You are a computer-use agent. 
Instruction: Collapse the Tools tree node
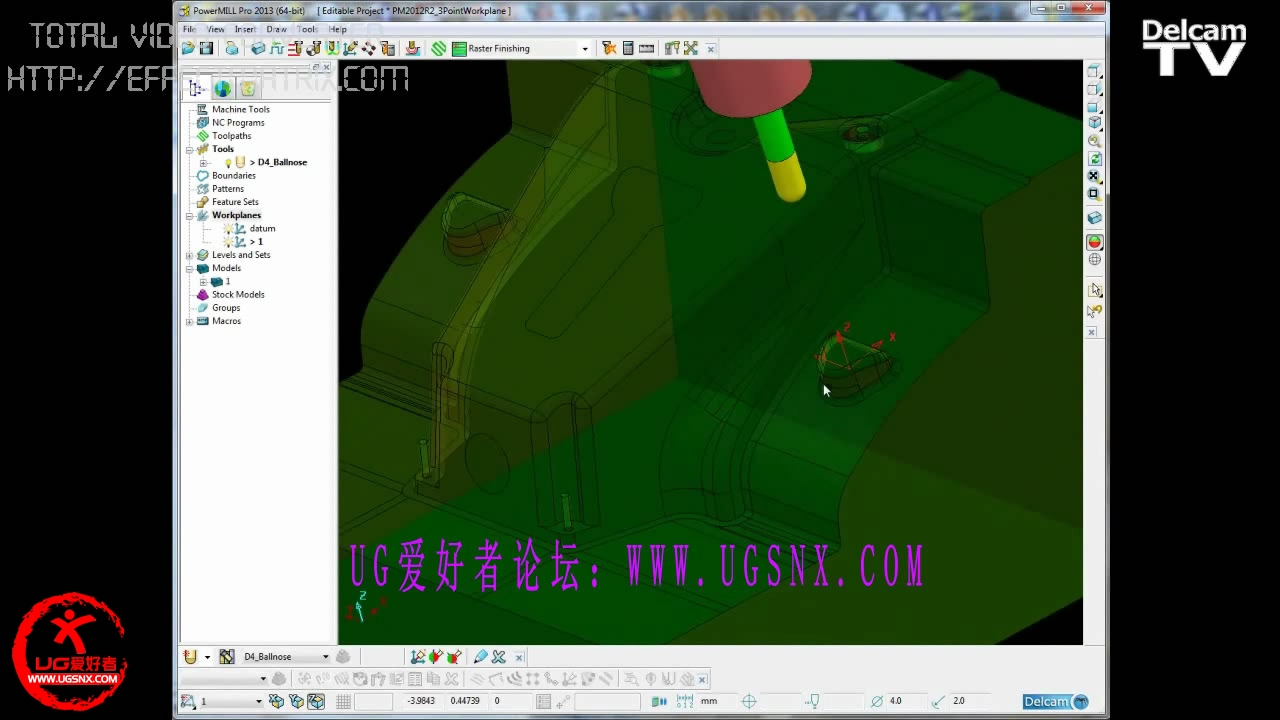point(190,149)
